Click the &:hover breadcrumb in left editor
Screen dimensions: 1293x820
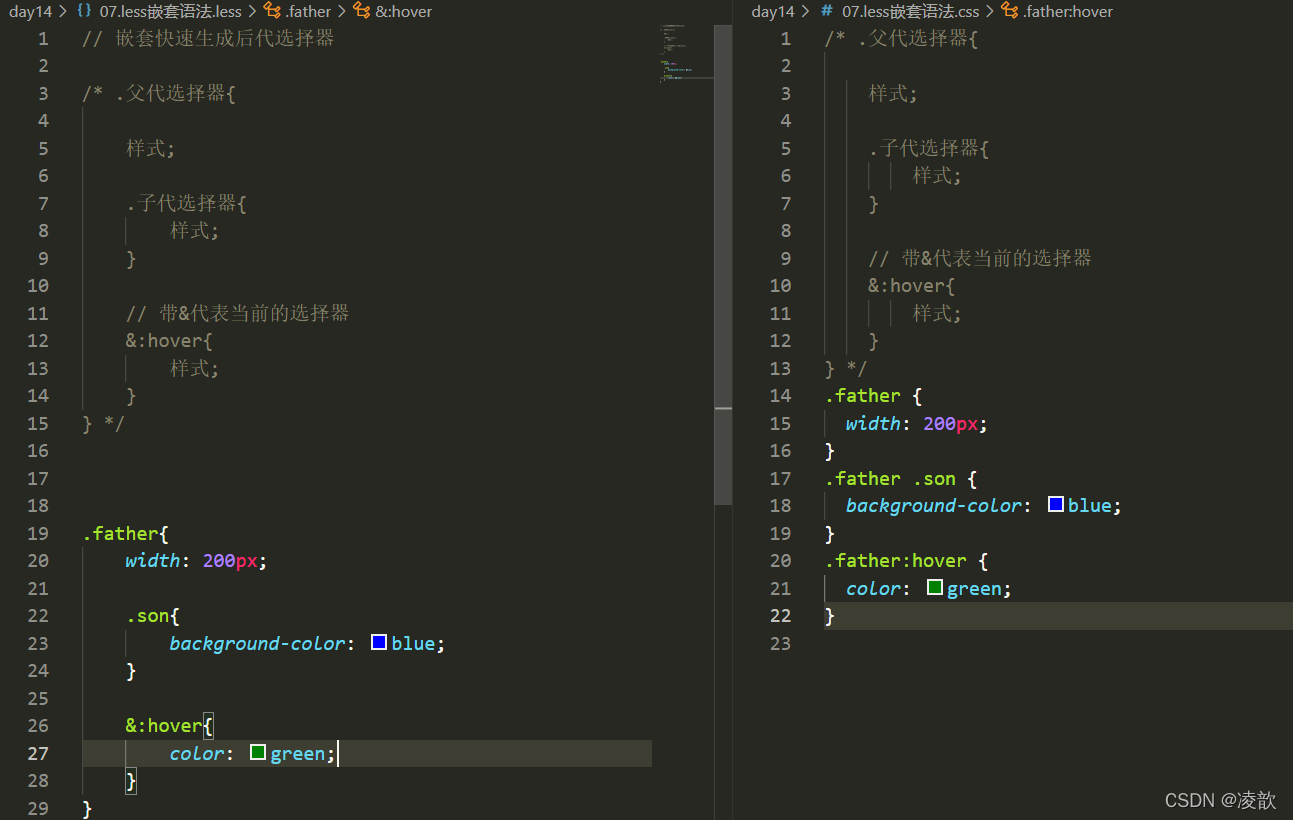point(404,11)
